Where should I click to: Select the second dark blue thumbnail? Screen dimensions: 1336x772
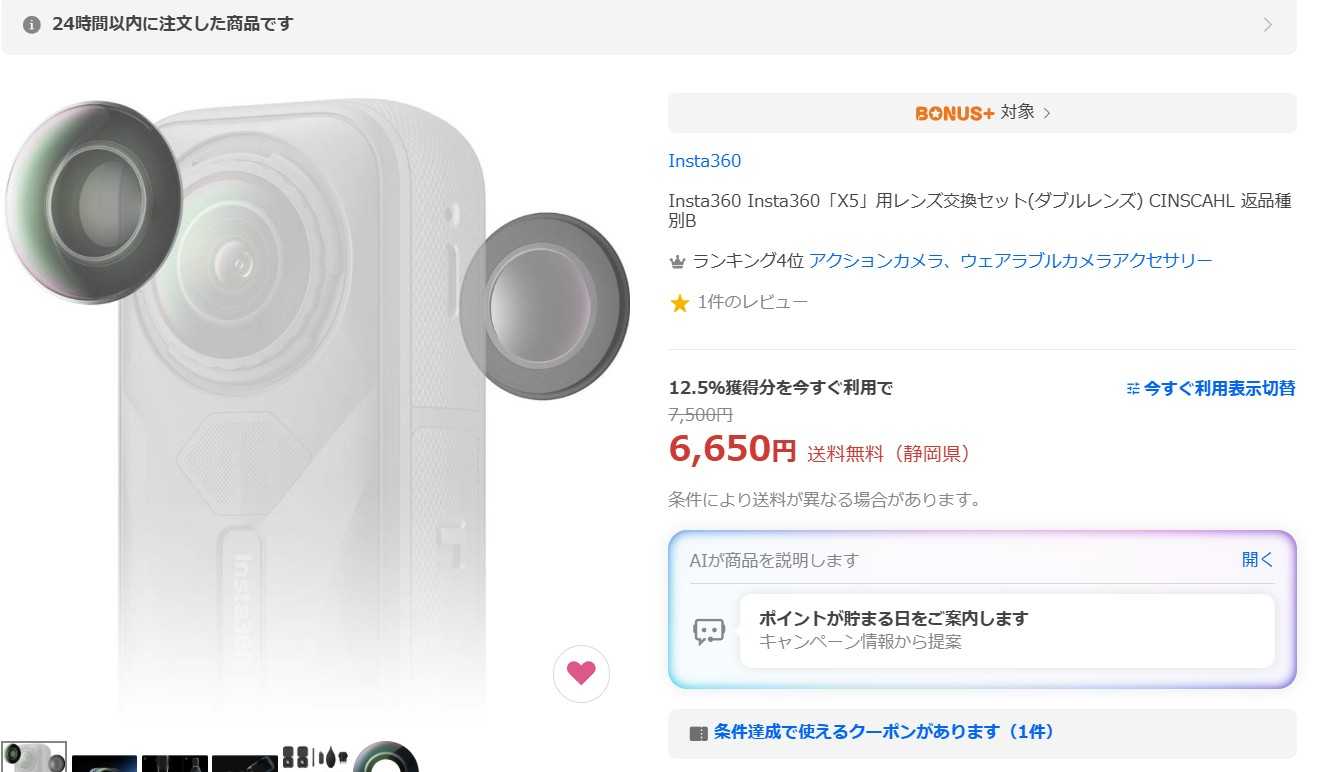pyautogui.click(x=104, y=762)
